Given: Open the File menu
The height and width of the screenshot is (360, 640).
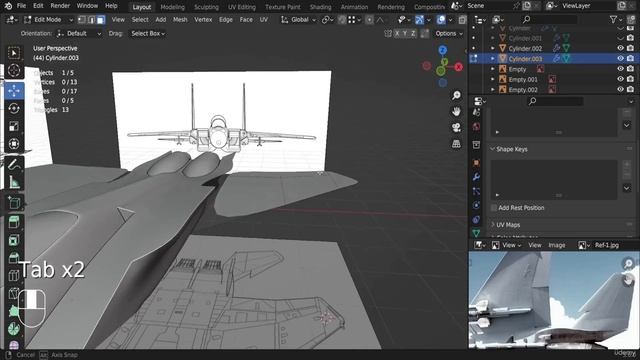Looking at the screenshot, I should (x=21, y=6).
